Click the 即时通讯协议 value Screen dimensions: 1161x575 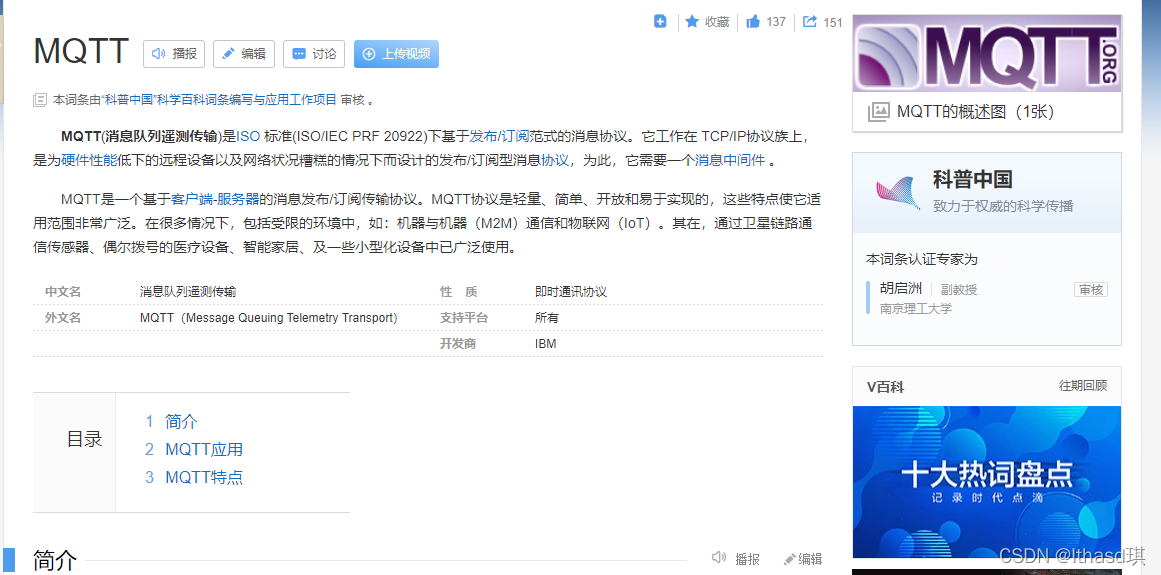[x=571, y=292]
